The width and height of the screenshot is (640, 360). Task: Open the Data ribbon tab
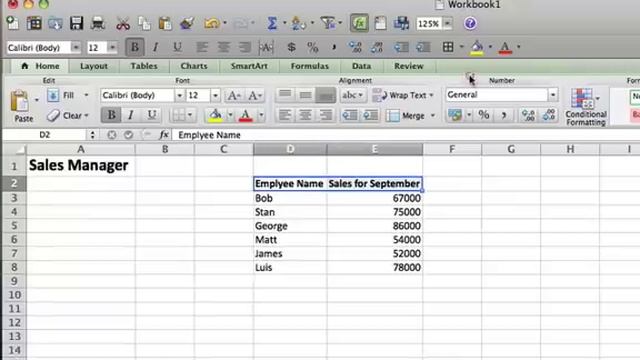[361, 66]
